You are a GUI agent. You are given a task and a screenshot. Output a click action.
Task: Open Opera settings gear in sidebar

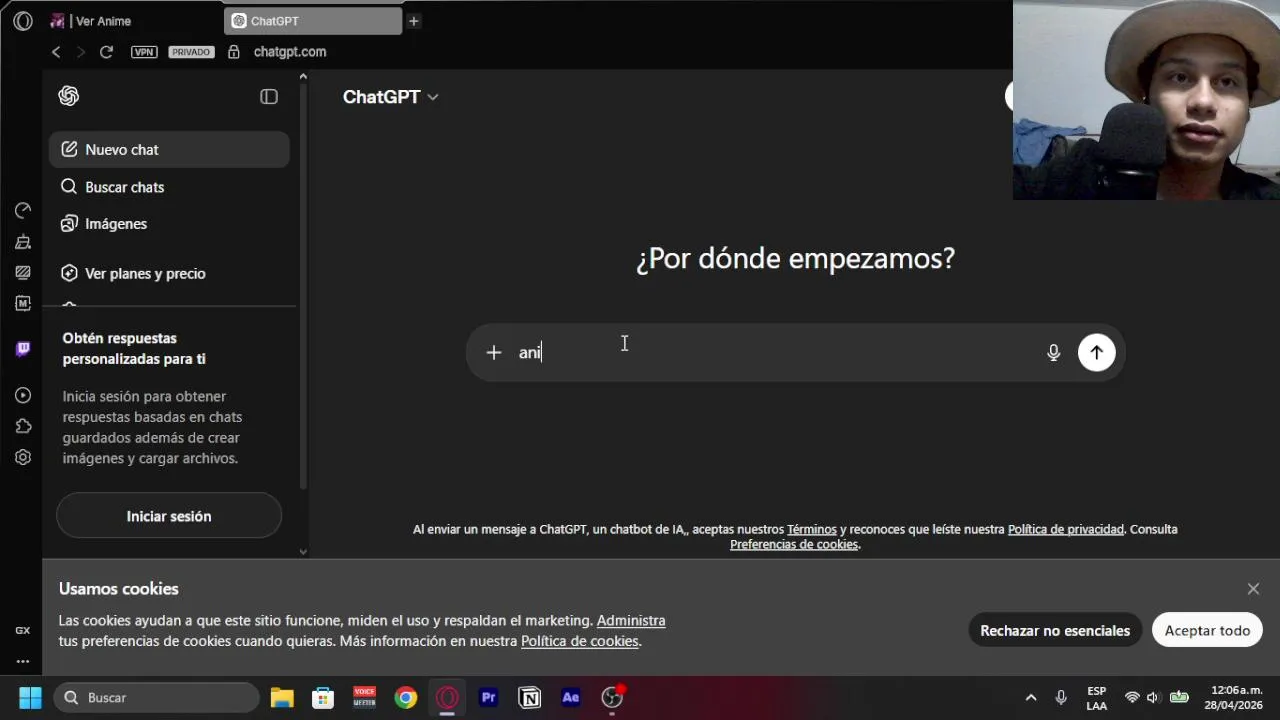pos(23,457)
